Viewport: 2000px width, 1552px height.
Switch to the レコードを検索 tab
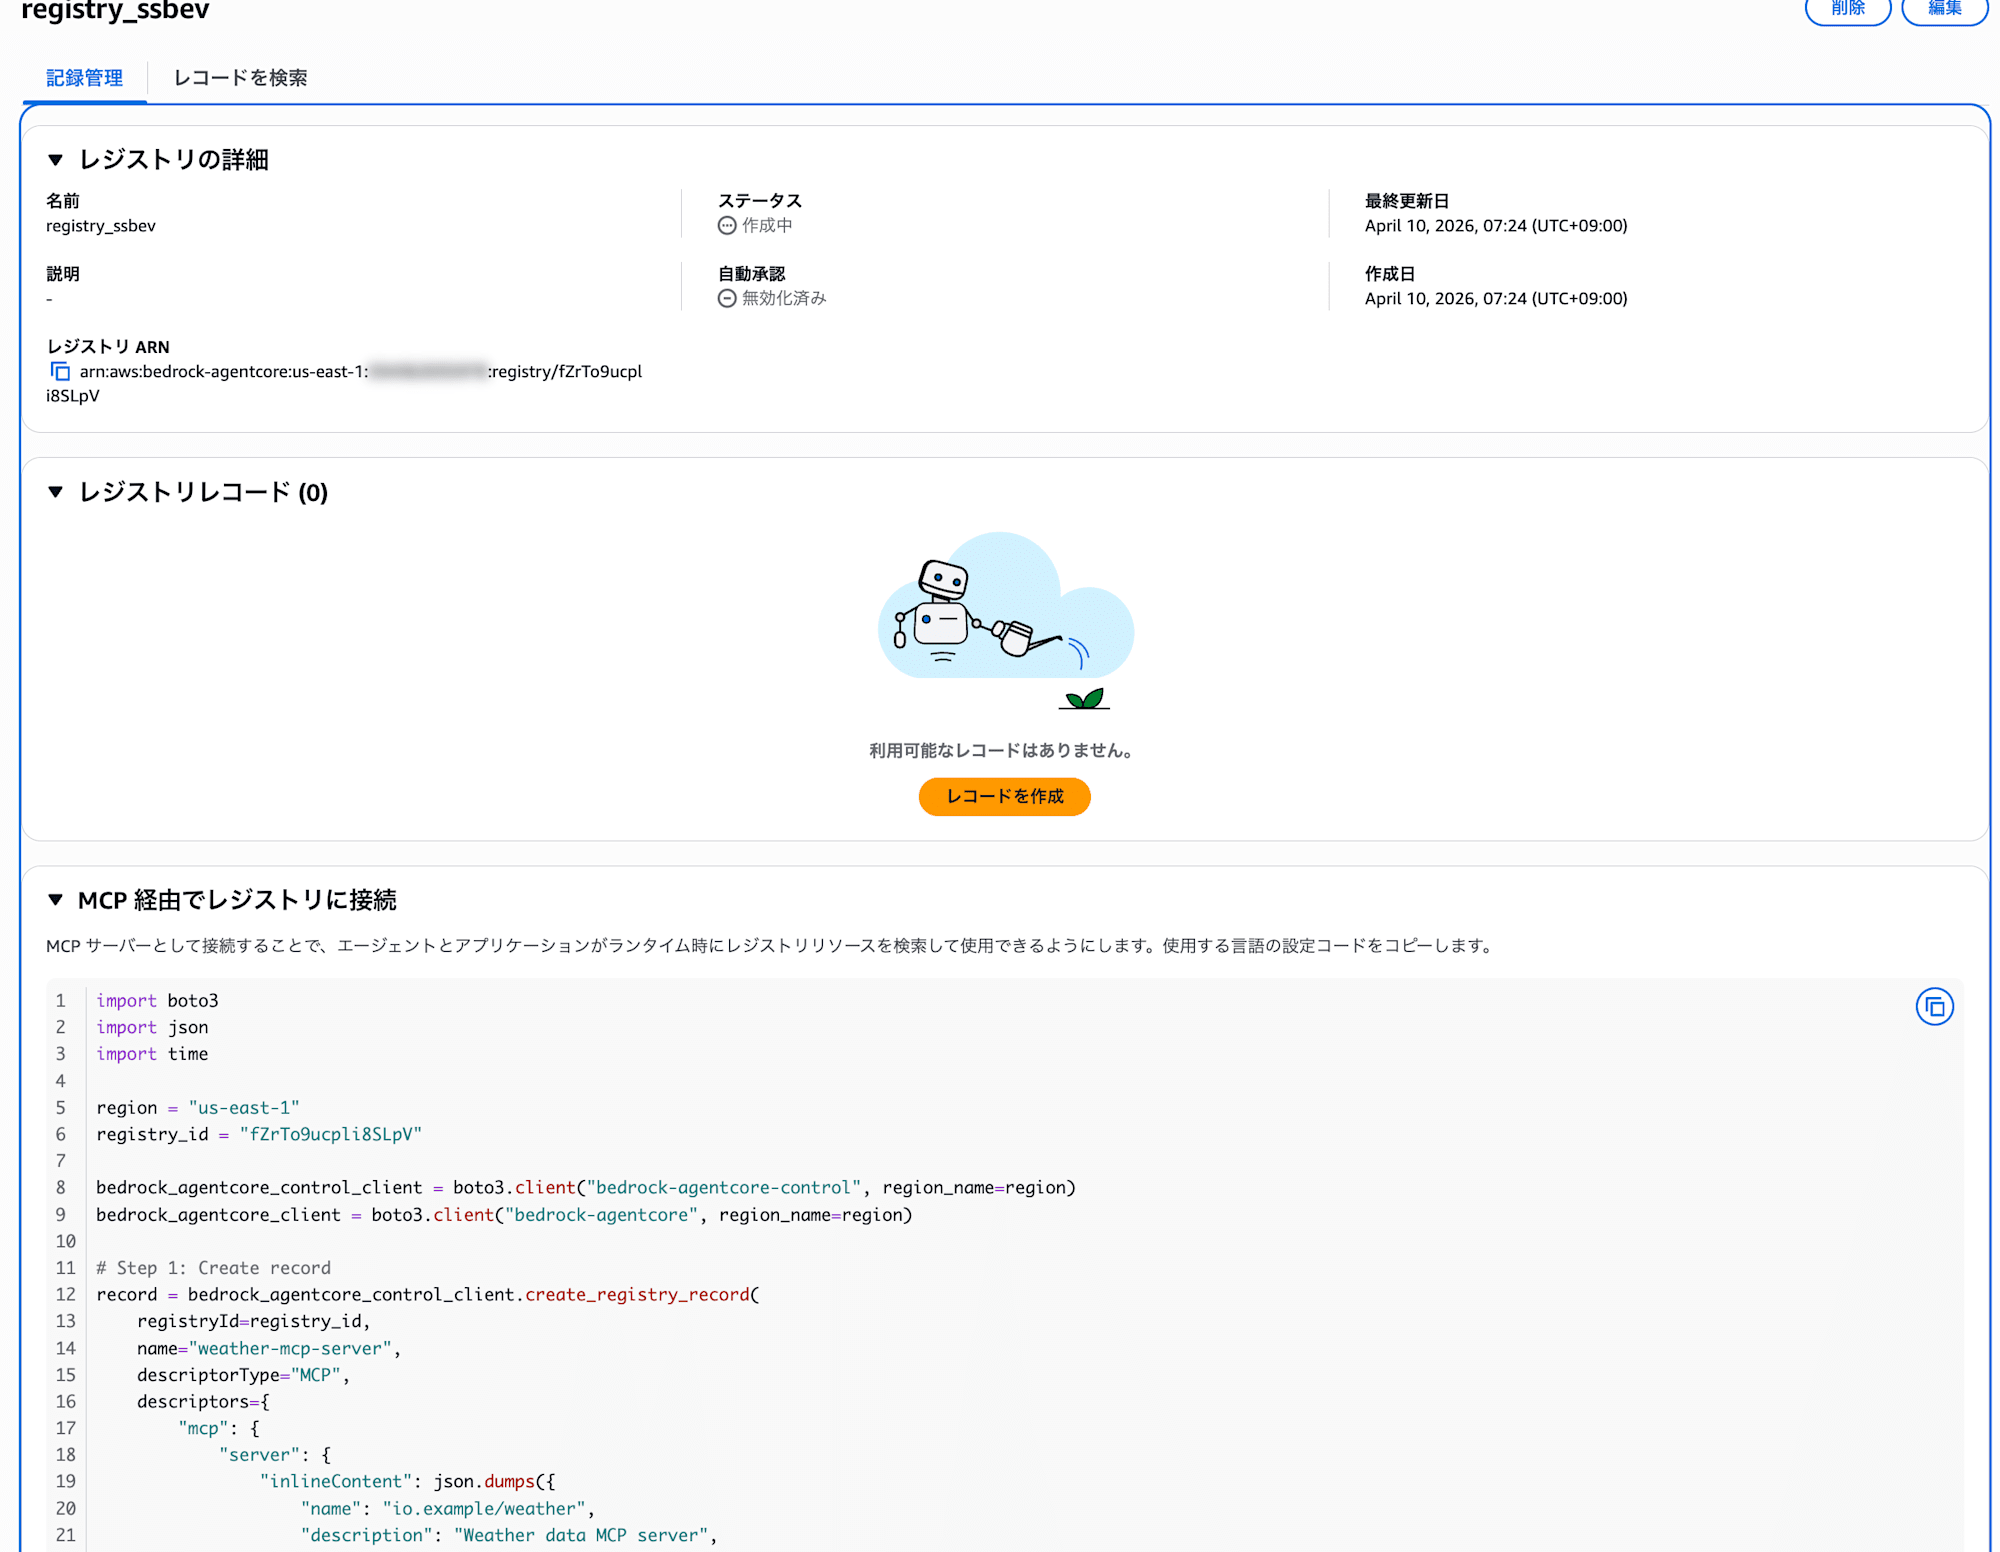pos(240,78)
